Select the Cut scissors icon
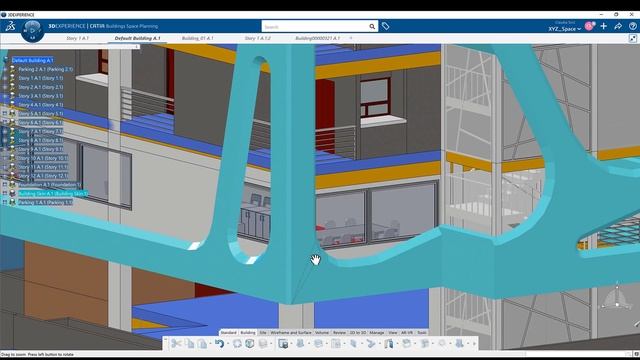Viewport: 640px width, 360px height. [x=176, y=344]
